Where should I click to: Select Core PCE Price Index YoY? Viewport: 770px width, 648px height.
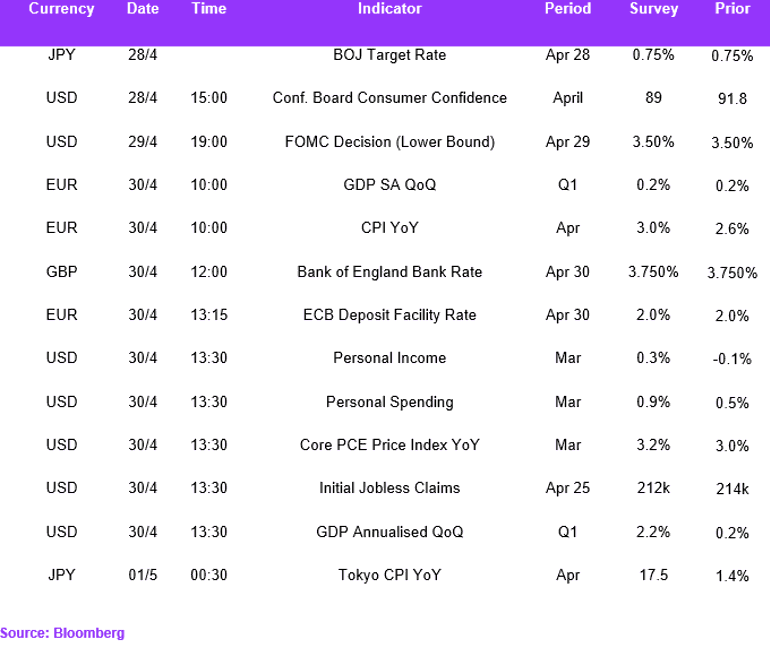click(x=389, y=445)
